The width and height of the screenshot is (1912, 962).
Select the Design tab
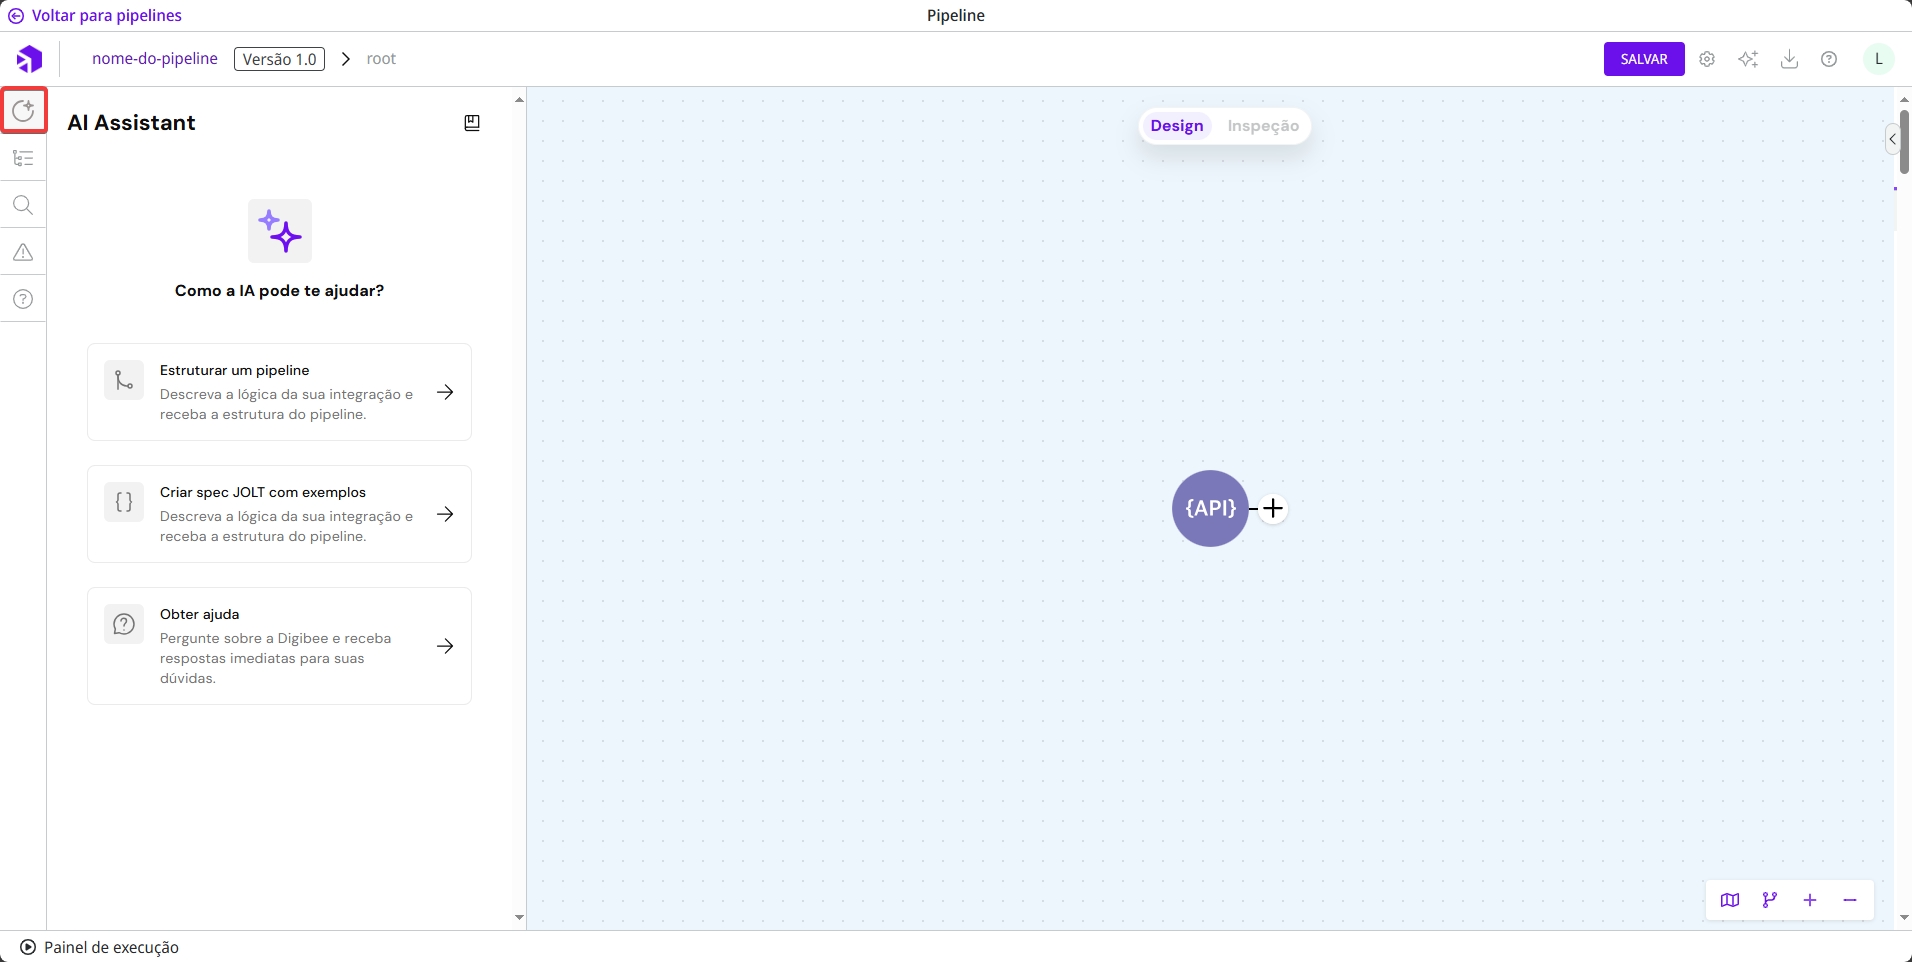click(1176, 126)
